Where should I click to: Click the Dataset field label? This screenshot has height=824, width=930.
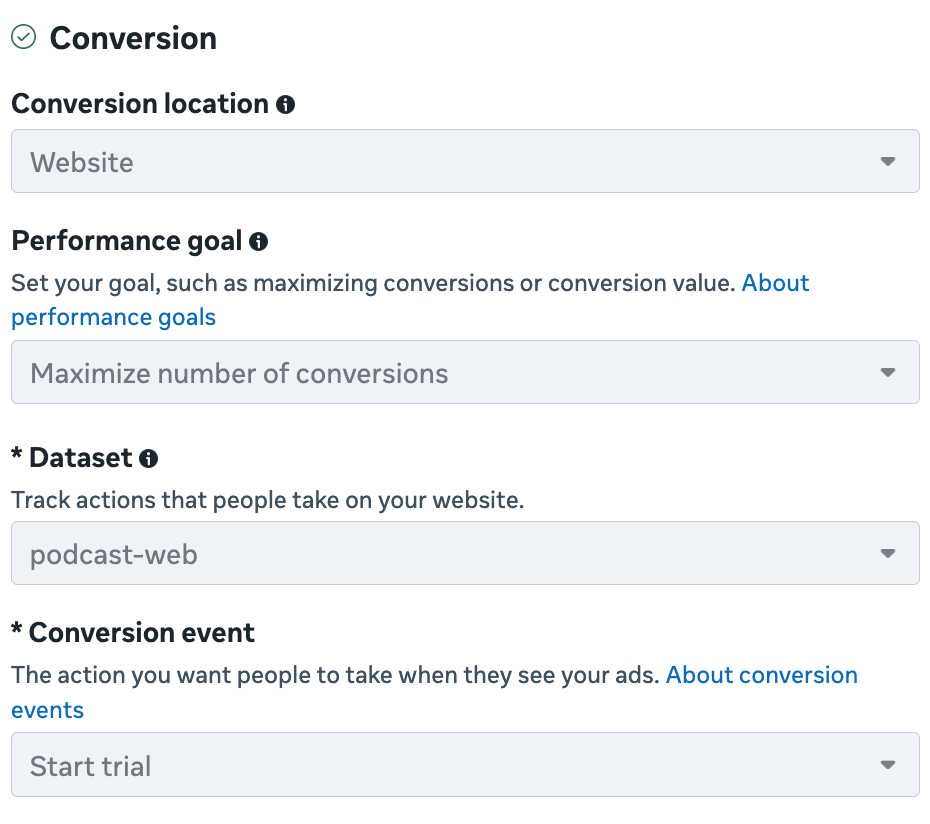80,458
